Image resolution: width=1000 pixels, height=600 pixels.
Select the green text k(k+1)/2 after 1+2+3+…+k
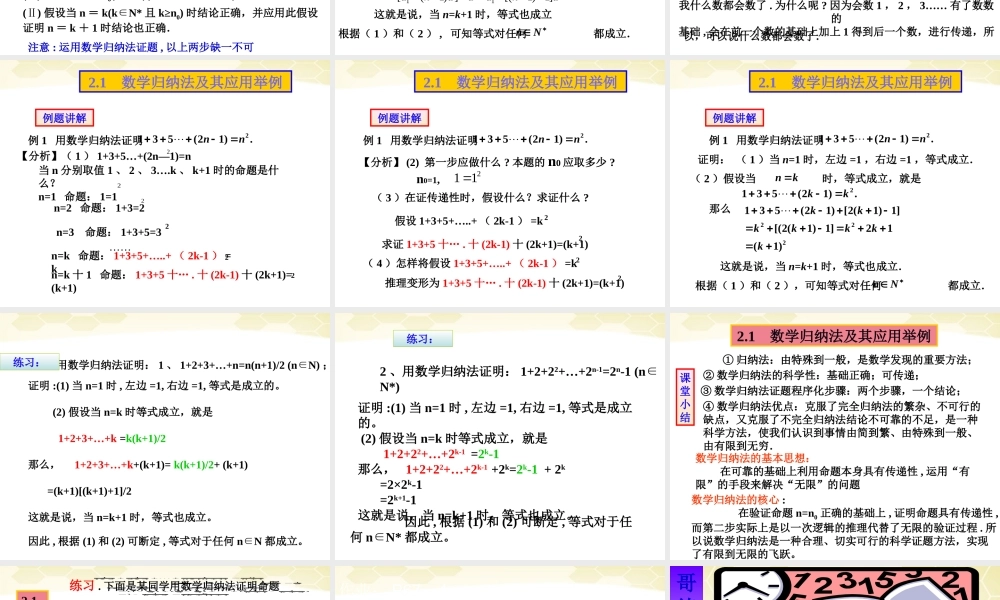pos(146,438)
